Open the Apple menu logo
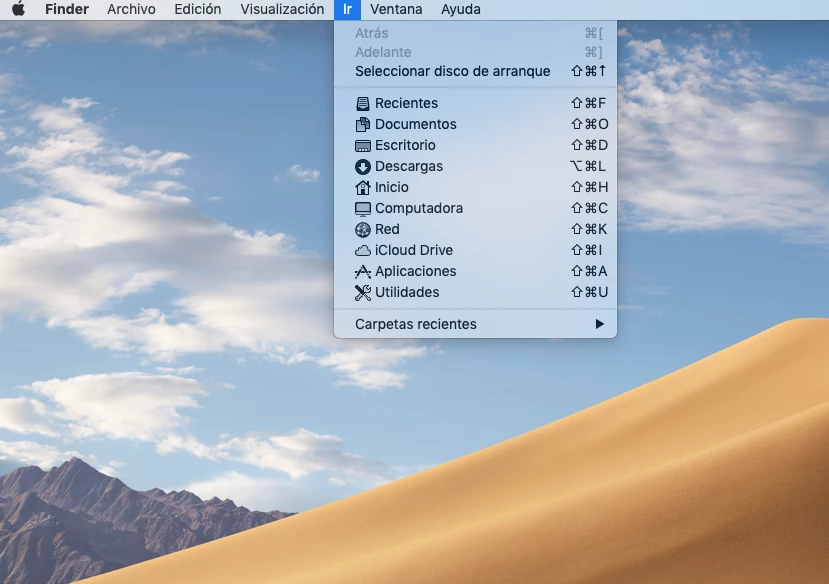The height and width of the screenshot is (584, 829). tap(19, 9)
